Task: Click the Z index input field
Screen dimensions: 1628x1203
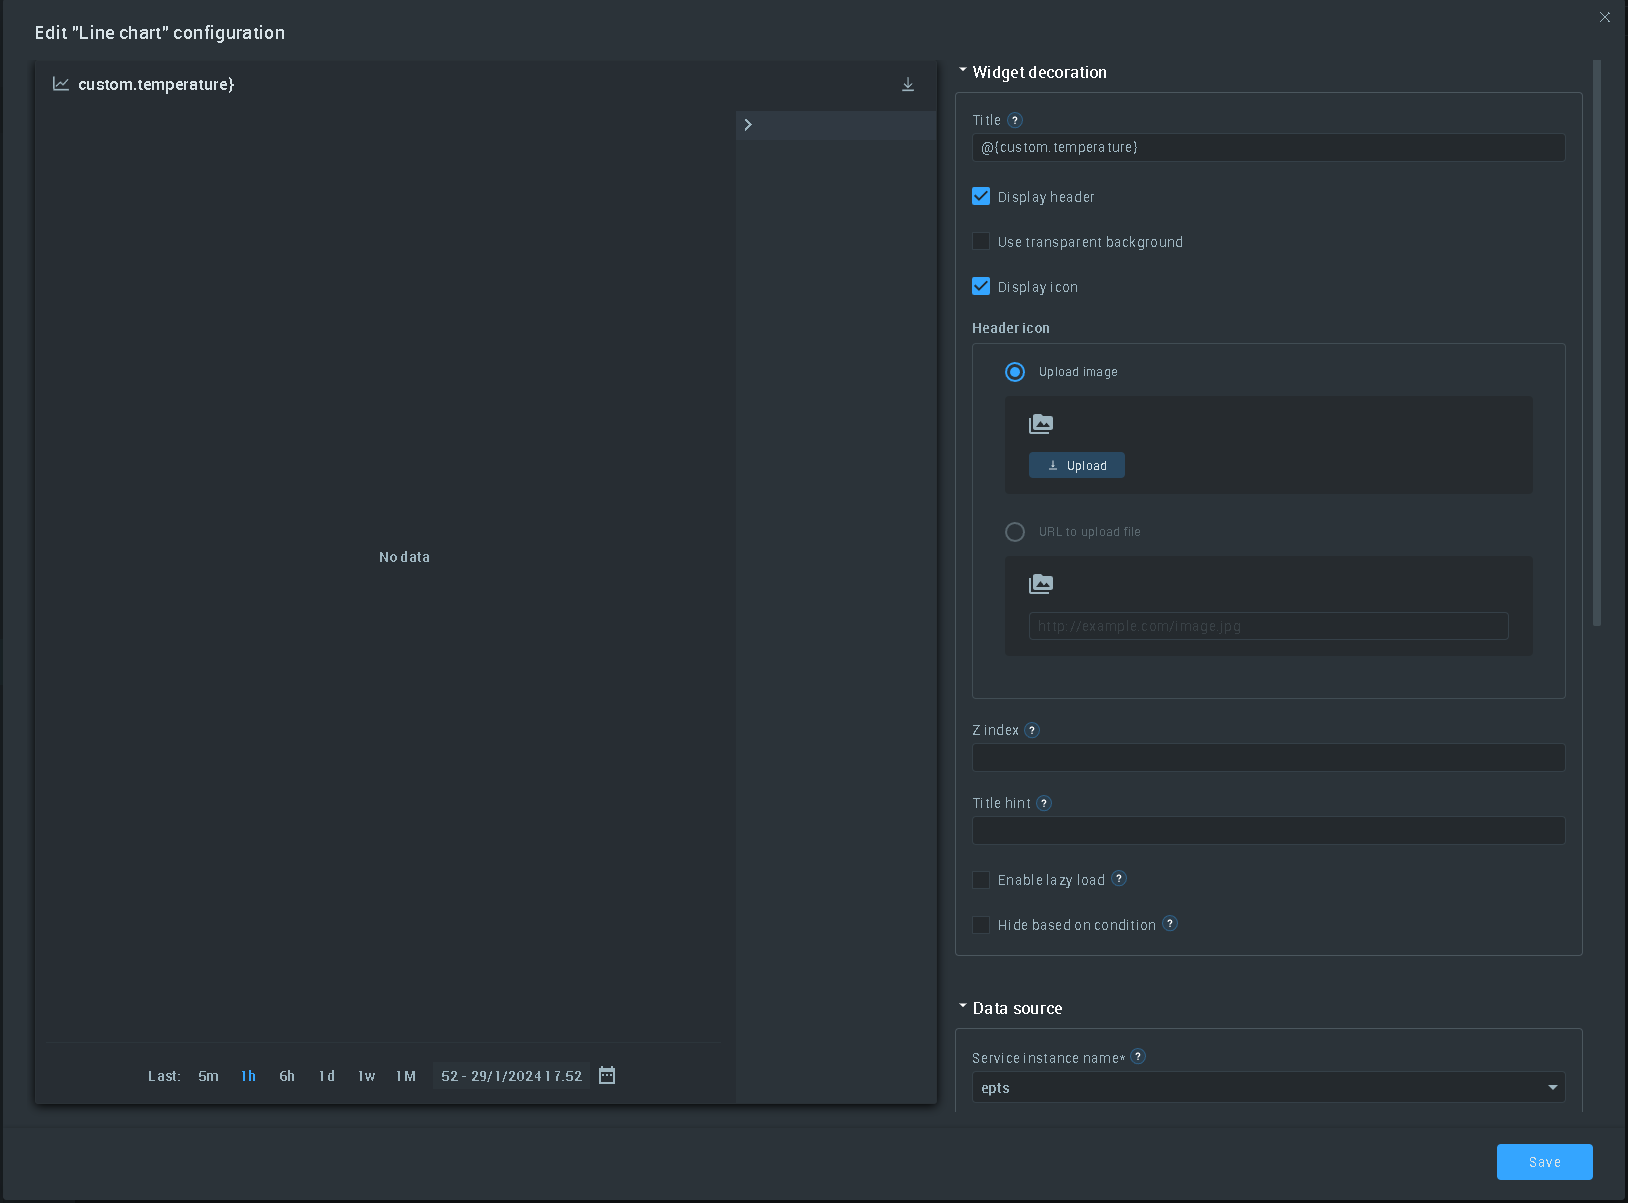Action: (x=1268, y=757)
